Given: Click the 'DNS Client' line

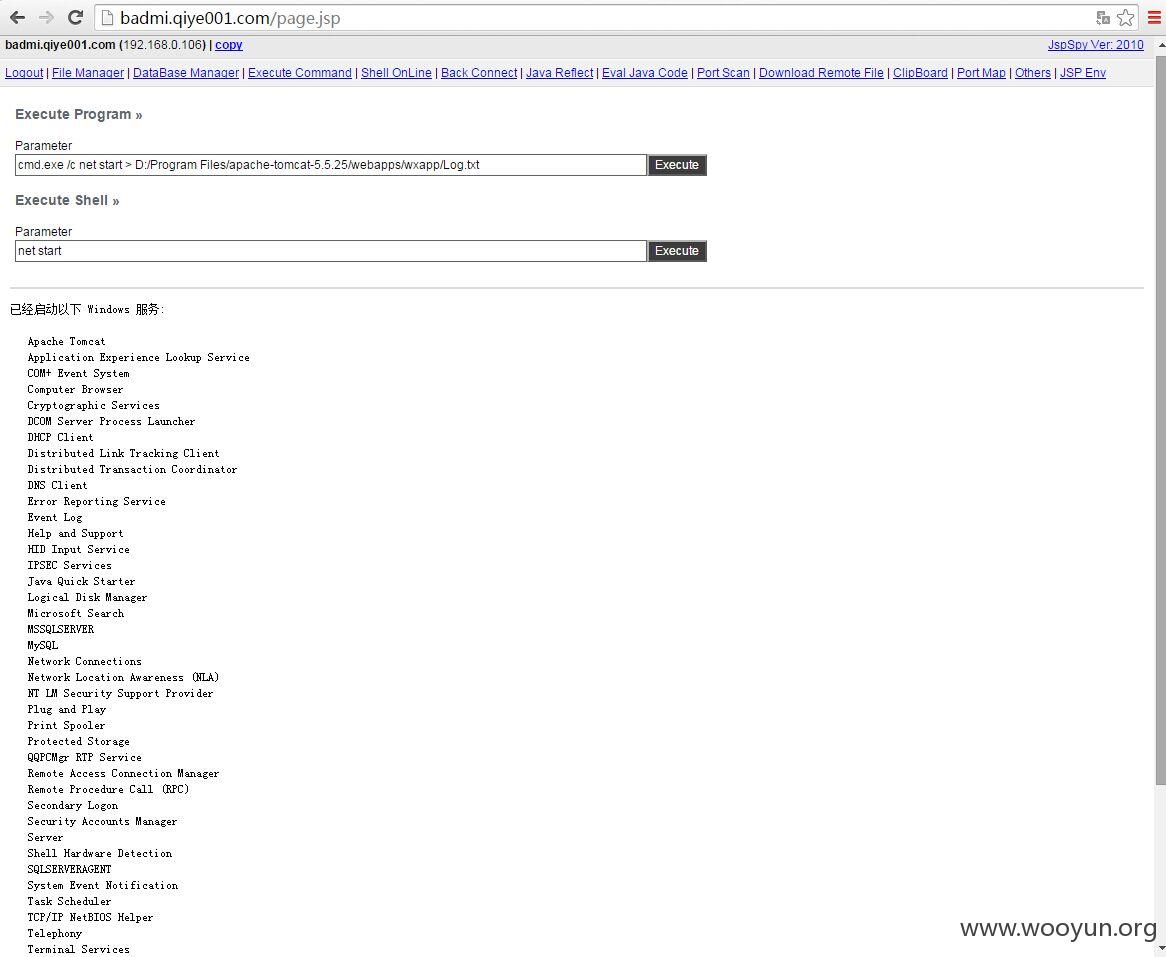Looking at the screenshot, I should point(57,486).
